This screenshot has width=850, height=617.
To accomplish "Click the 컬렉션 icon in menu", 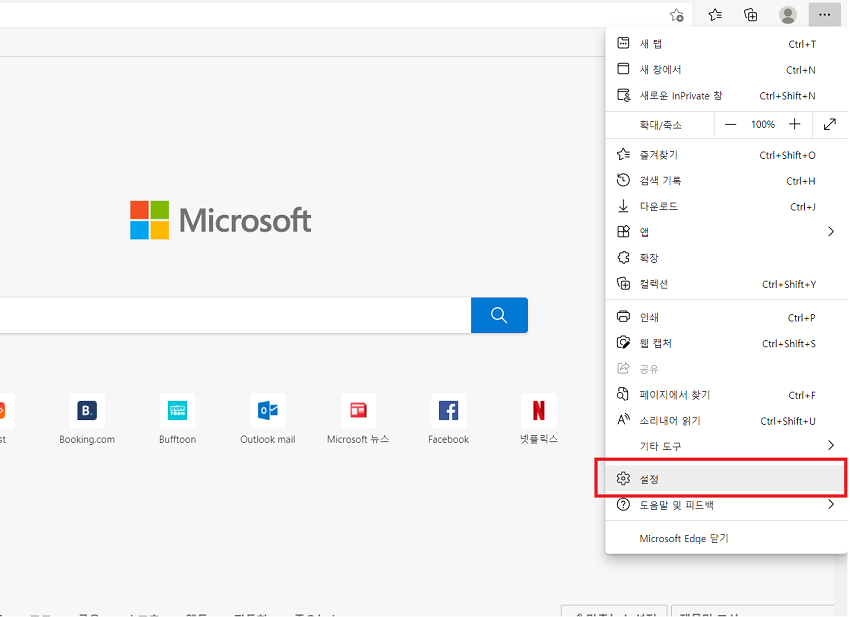I will pos(623,283).
